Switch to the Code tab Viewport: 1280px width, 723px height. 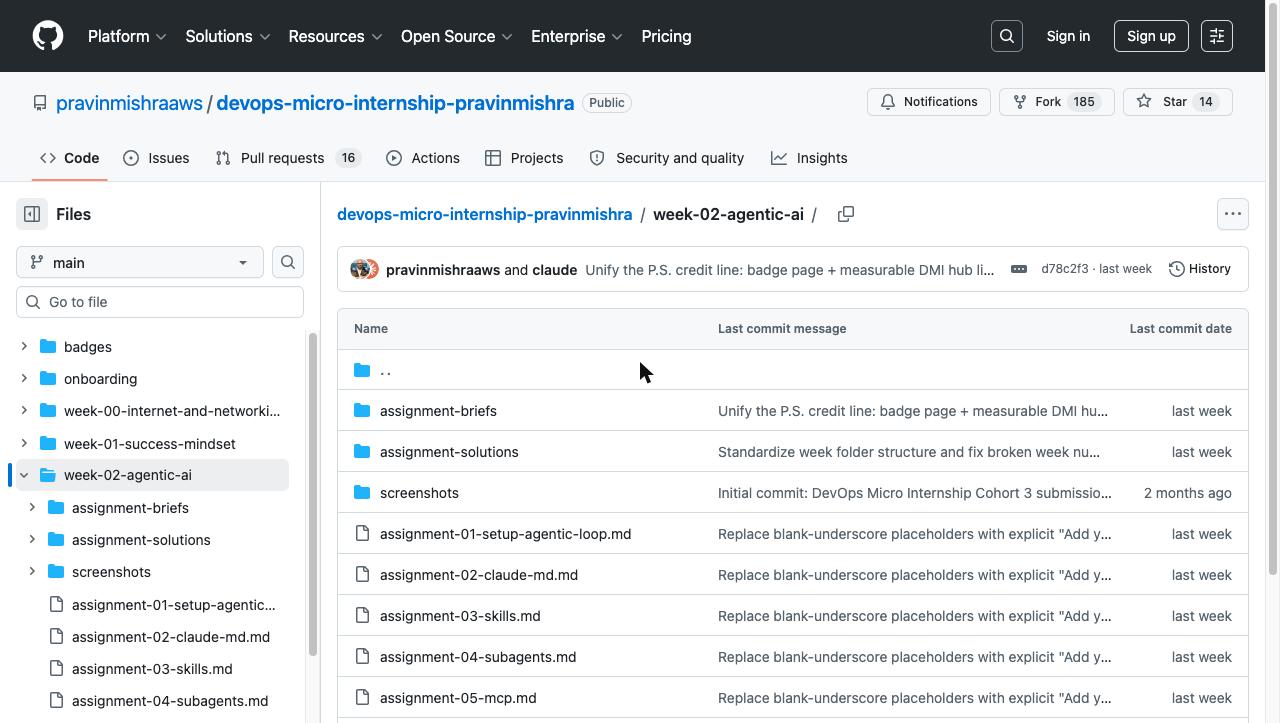click(x=70, y=158)
